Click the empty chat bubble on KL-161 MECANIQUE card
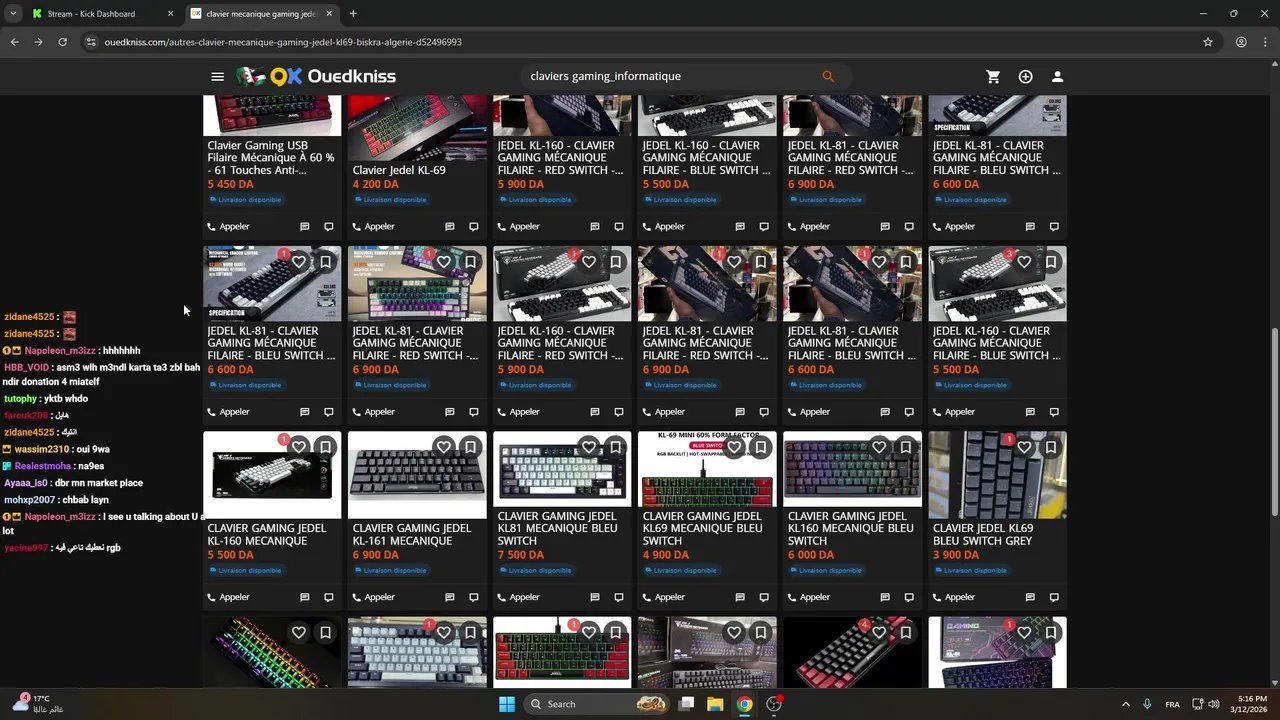 tap(474, 597)
